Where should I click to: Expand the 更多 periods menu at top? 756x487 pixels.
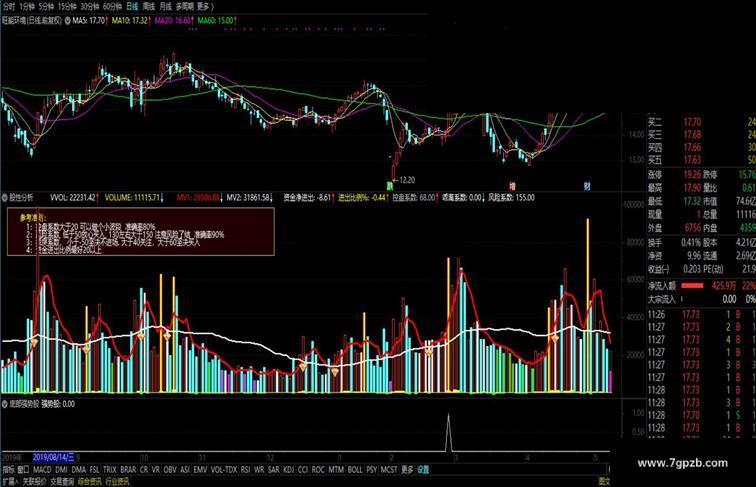coord(203,7)
